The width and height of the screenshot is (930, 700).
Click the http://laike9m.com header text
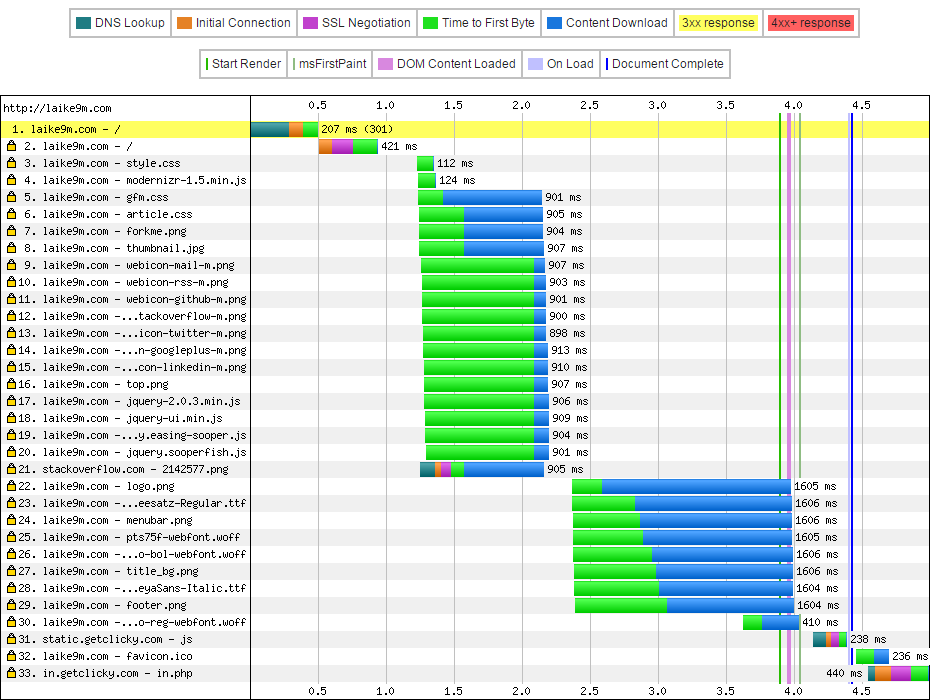[58, 109]
